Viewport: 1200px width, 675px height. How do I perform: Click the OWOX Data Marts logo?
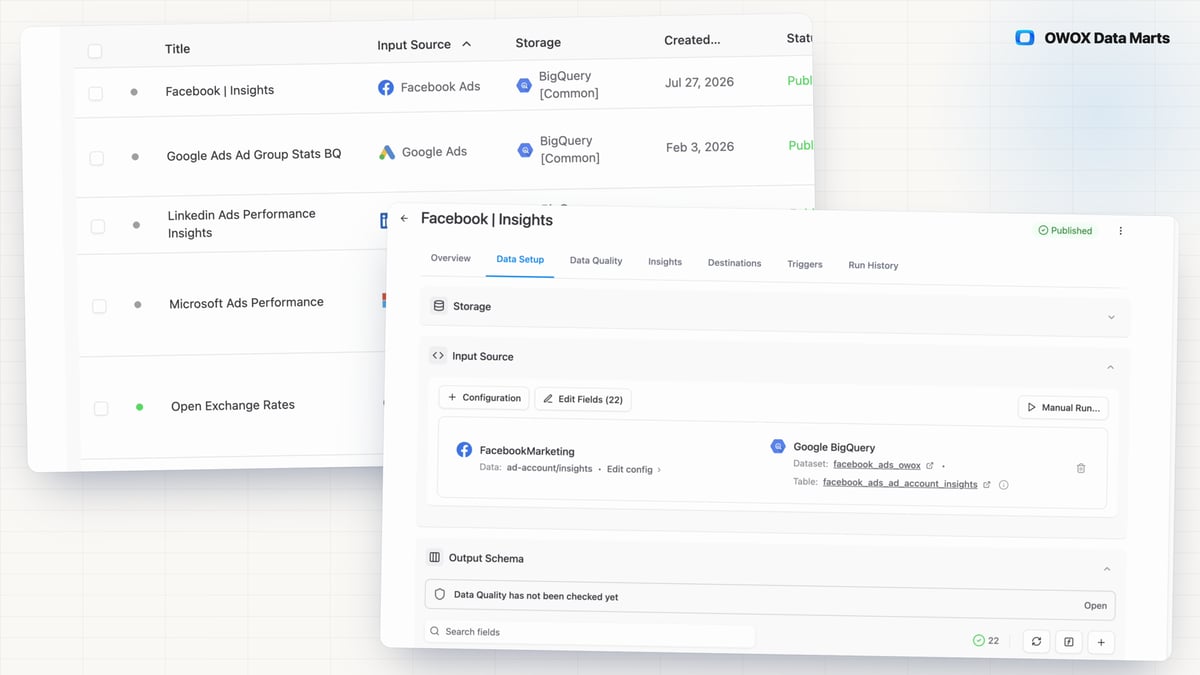click(x=1092, y=38)
